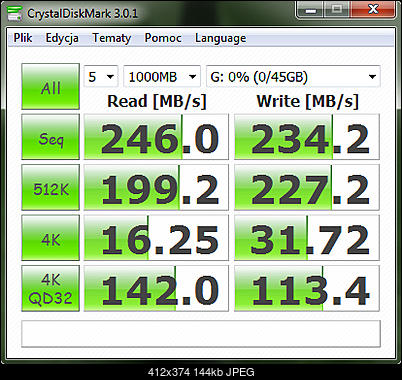Viewport: 402px width, 380px height.
Task: Click the Write [MB/s] column header
Action: pos(307,101)
